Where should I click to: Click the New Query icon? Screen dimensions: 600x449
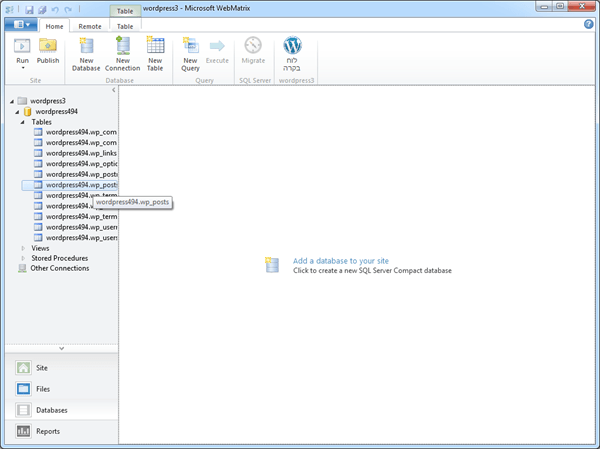click(191, 46)
